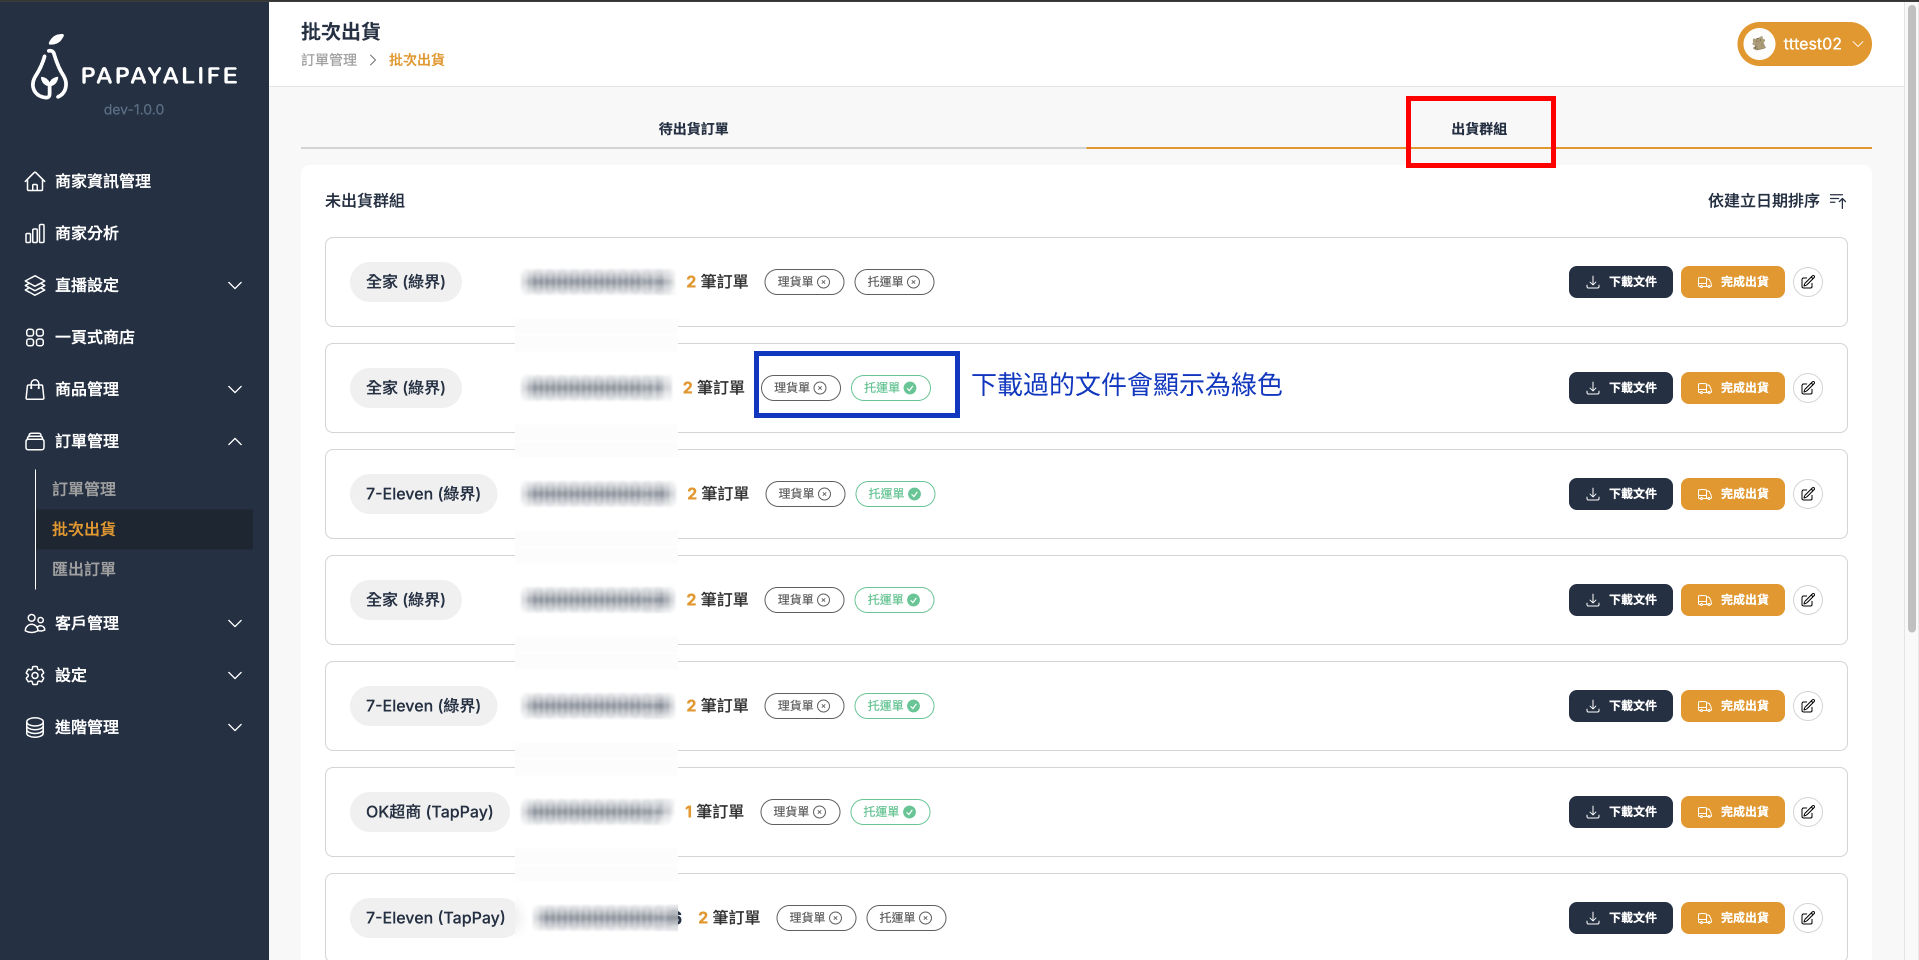The image size is (1919, 960).
Task: Open 一頁式商店 in the sidebar
Action: [x=94, y=337]
